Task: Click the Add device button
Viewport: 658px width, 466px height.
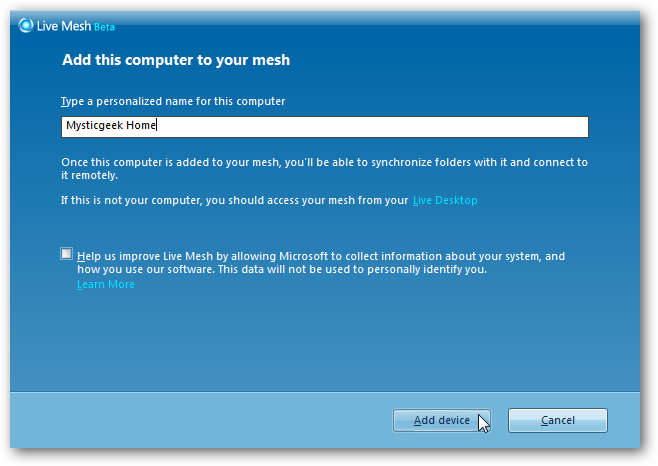Action: [441, 420]
